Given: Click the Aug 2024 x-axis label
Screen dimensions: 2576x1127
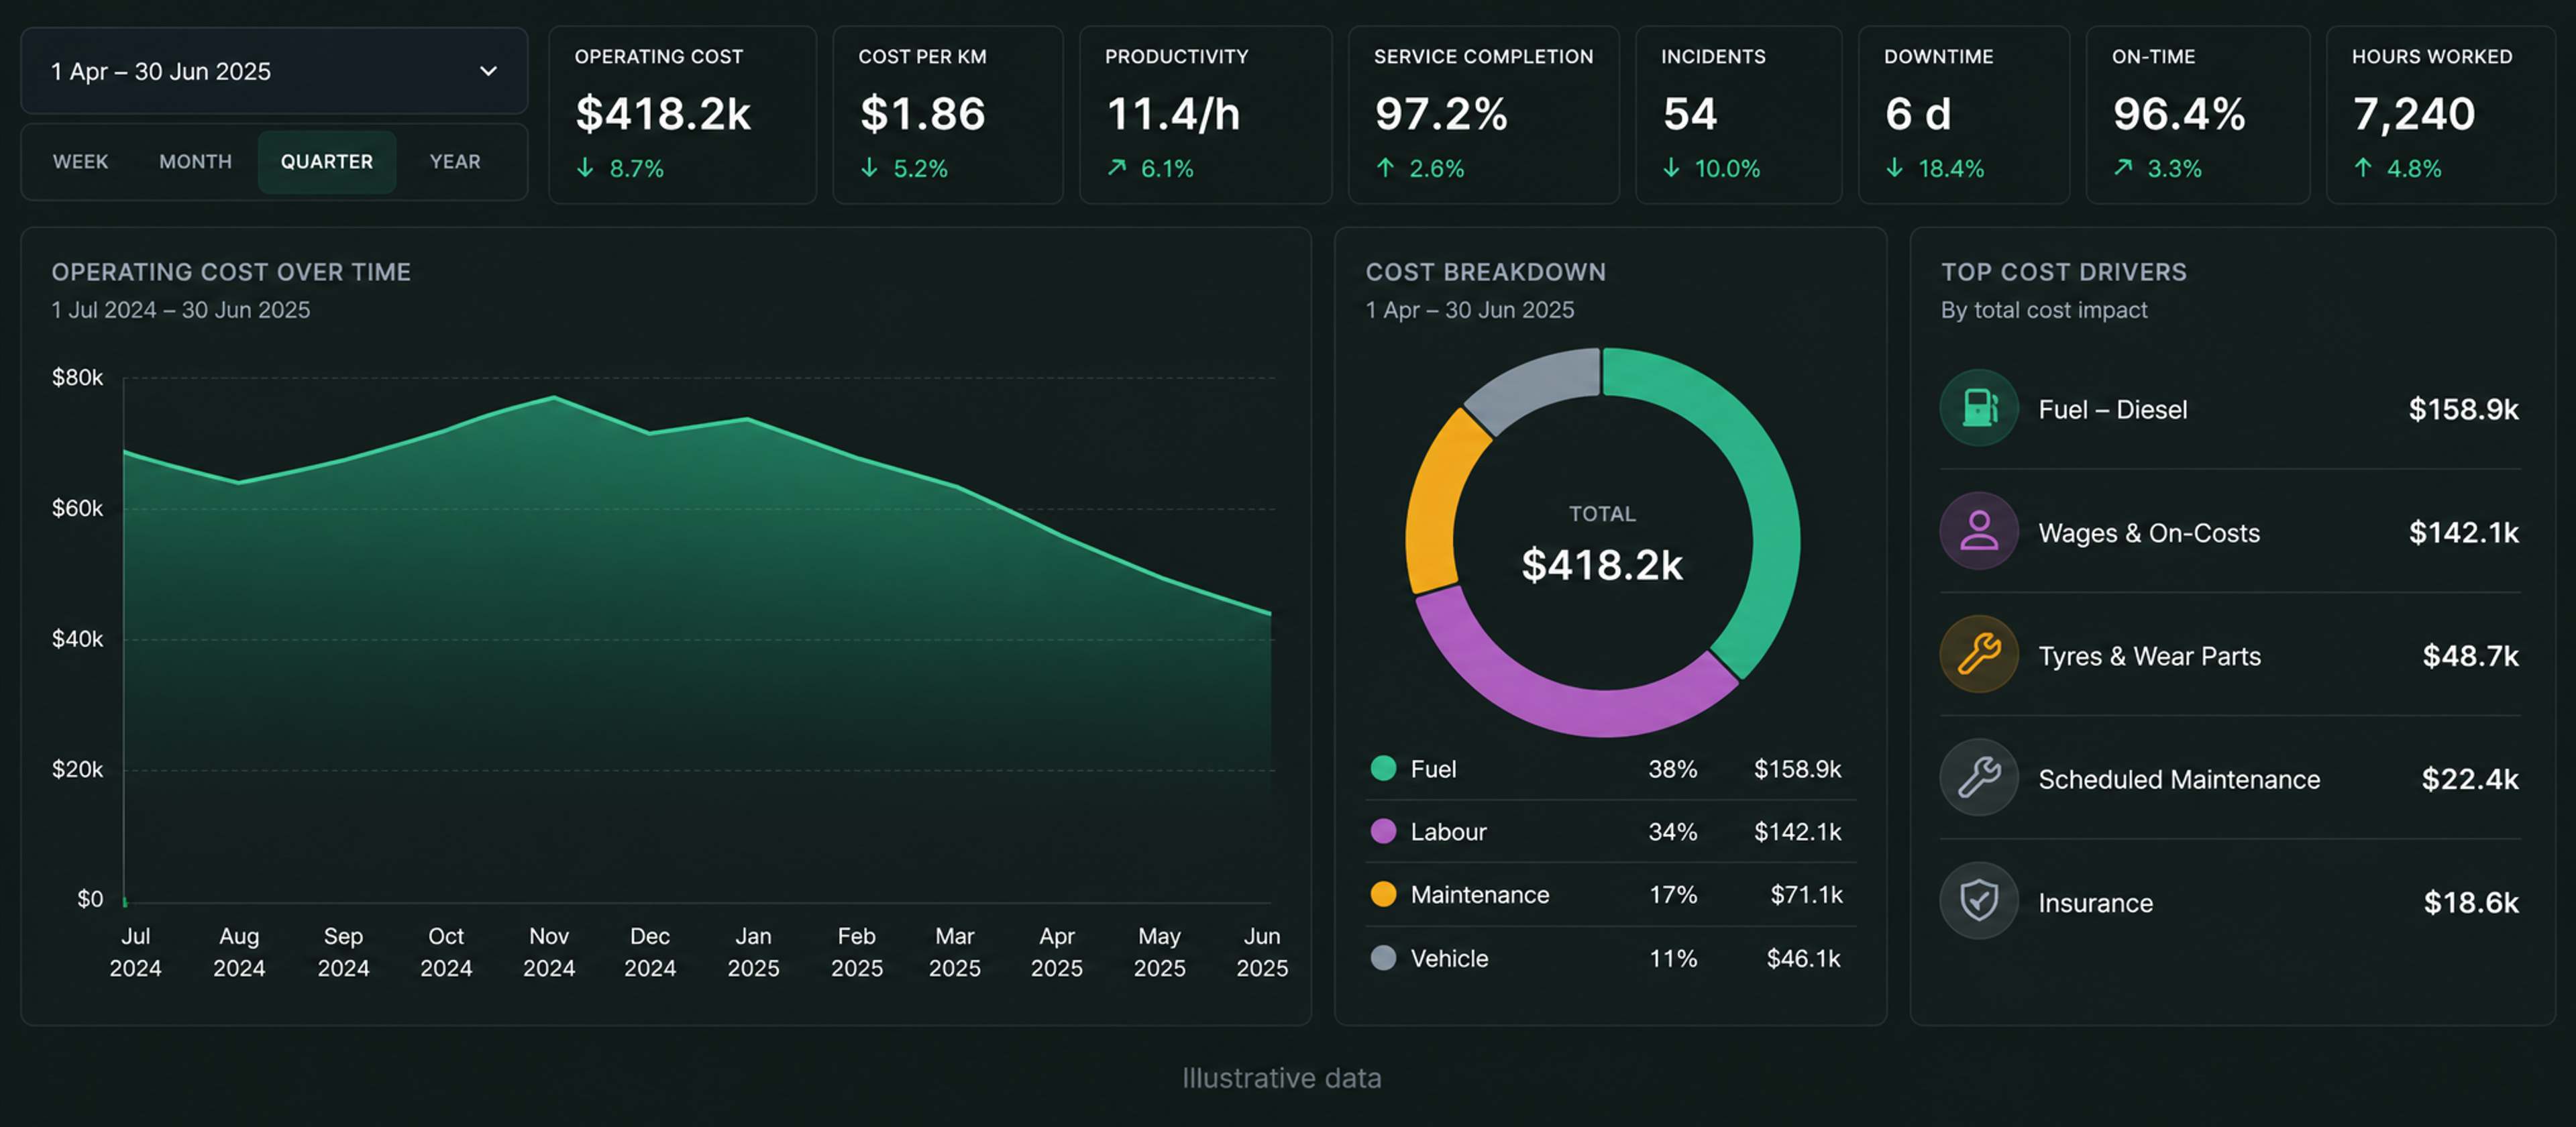Looking at the screenshot, I should [239, 952].
